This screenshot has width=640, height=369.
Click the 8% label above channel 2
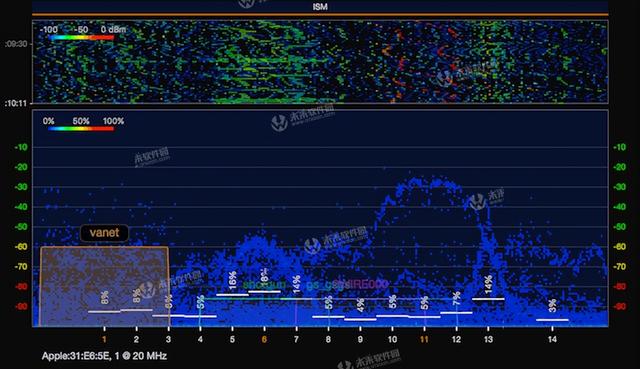[137, 296]
